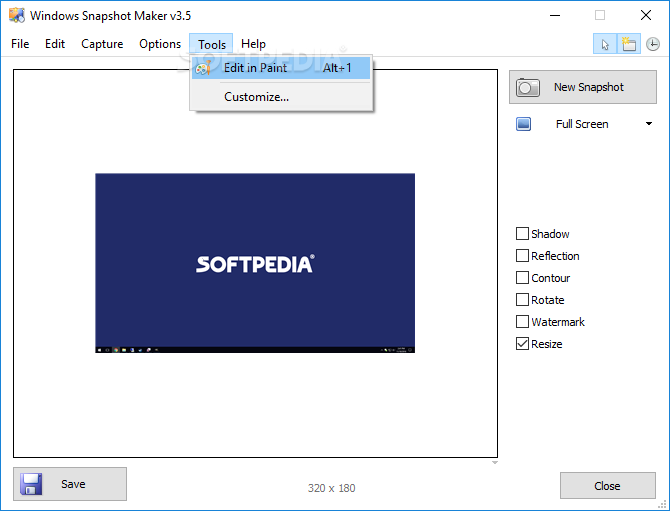Tick the Contour checkbox
Screen dimensions: 670x511
pos(522,278)
